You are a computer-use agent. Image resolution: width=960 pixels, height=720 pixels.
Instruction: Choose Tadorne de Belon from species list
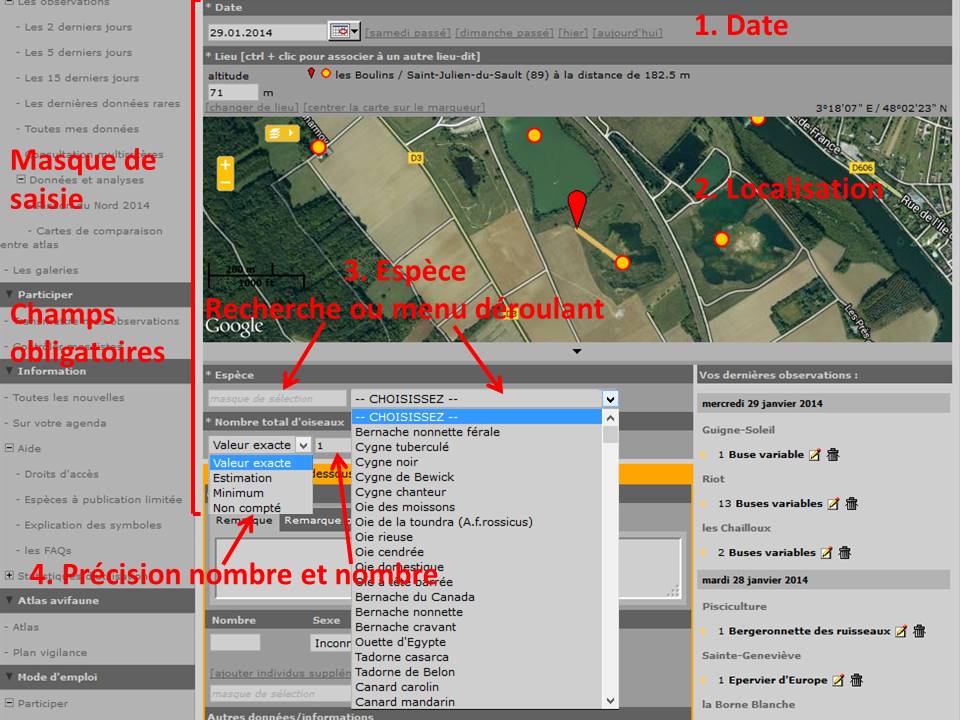pos(477,672)
